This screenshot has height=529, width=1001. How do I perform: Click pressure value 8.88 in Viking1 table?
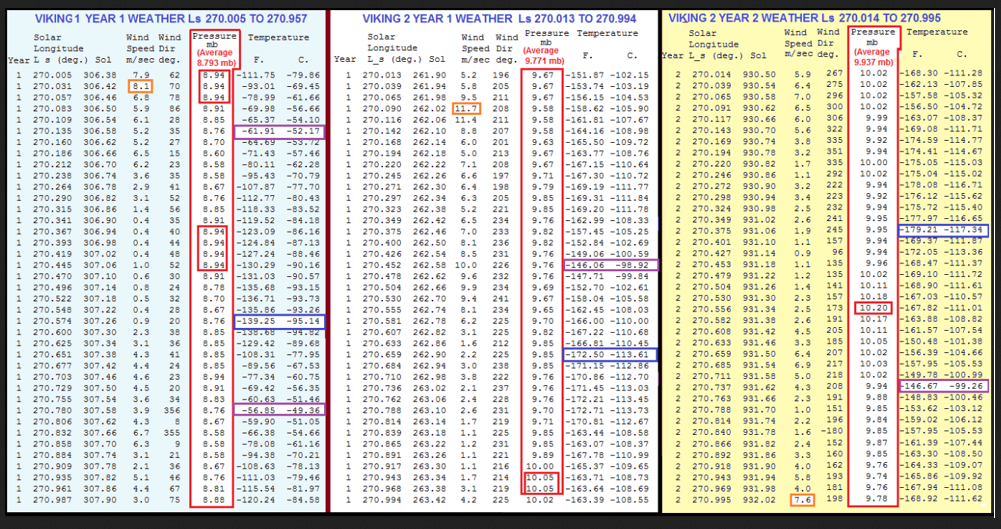click(x=214, y=500)
